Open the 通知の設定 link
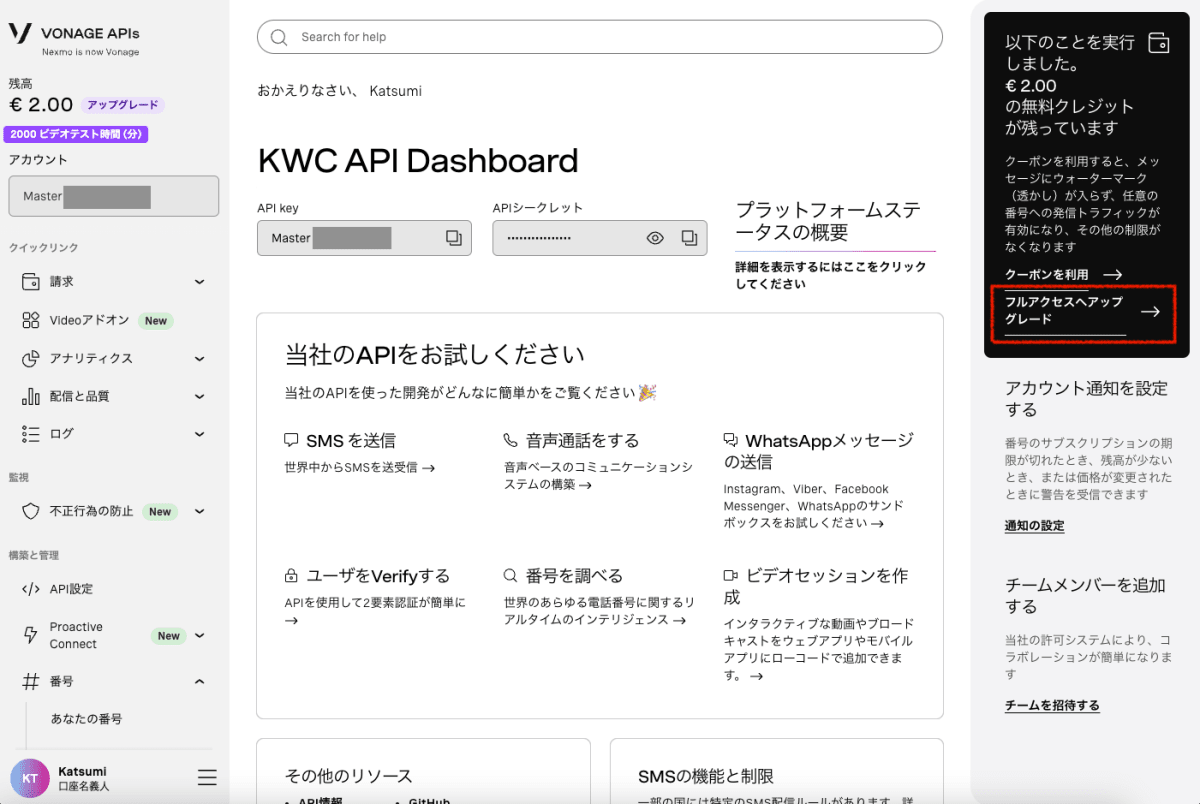Screen dimensions: 1200x804 coord(1034,526)
